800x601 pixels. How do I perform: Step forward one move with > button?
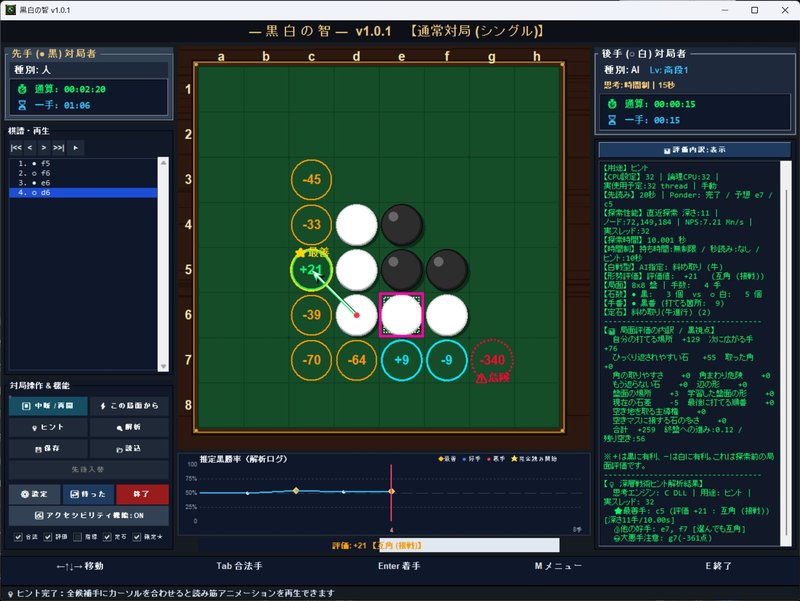pyautogui.click(x=44, y=148)
